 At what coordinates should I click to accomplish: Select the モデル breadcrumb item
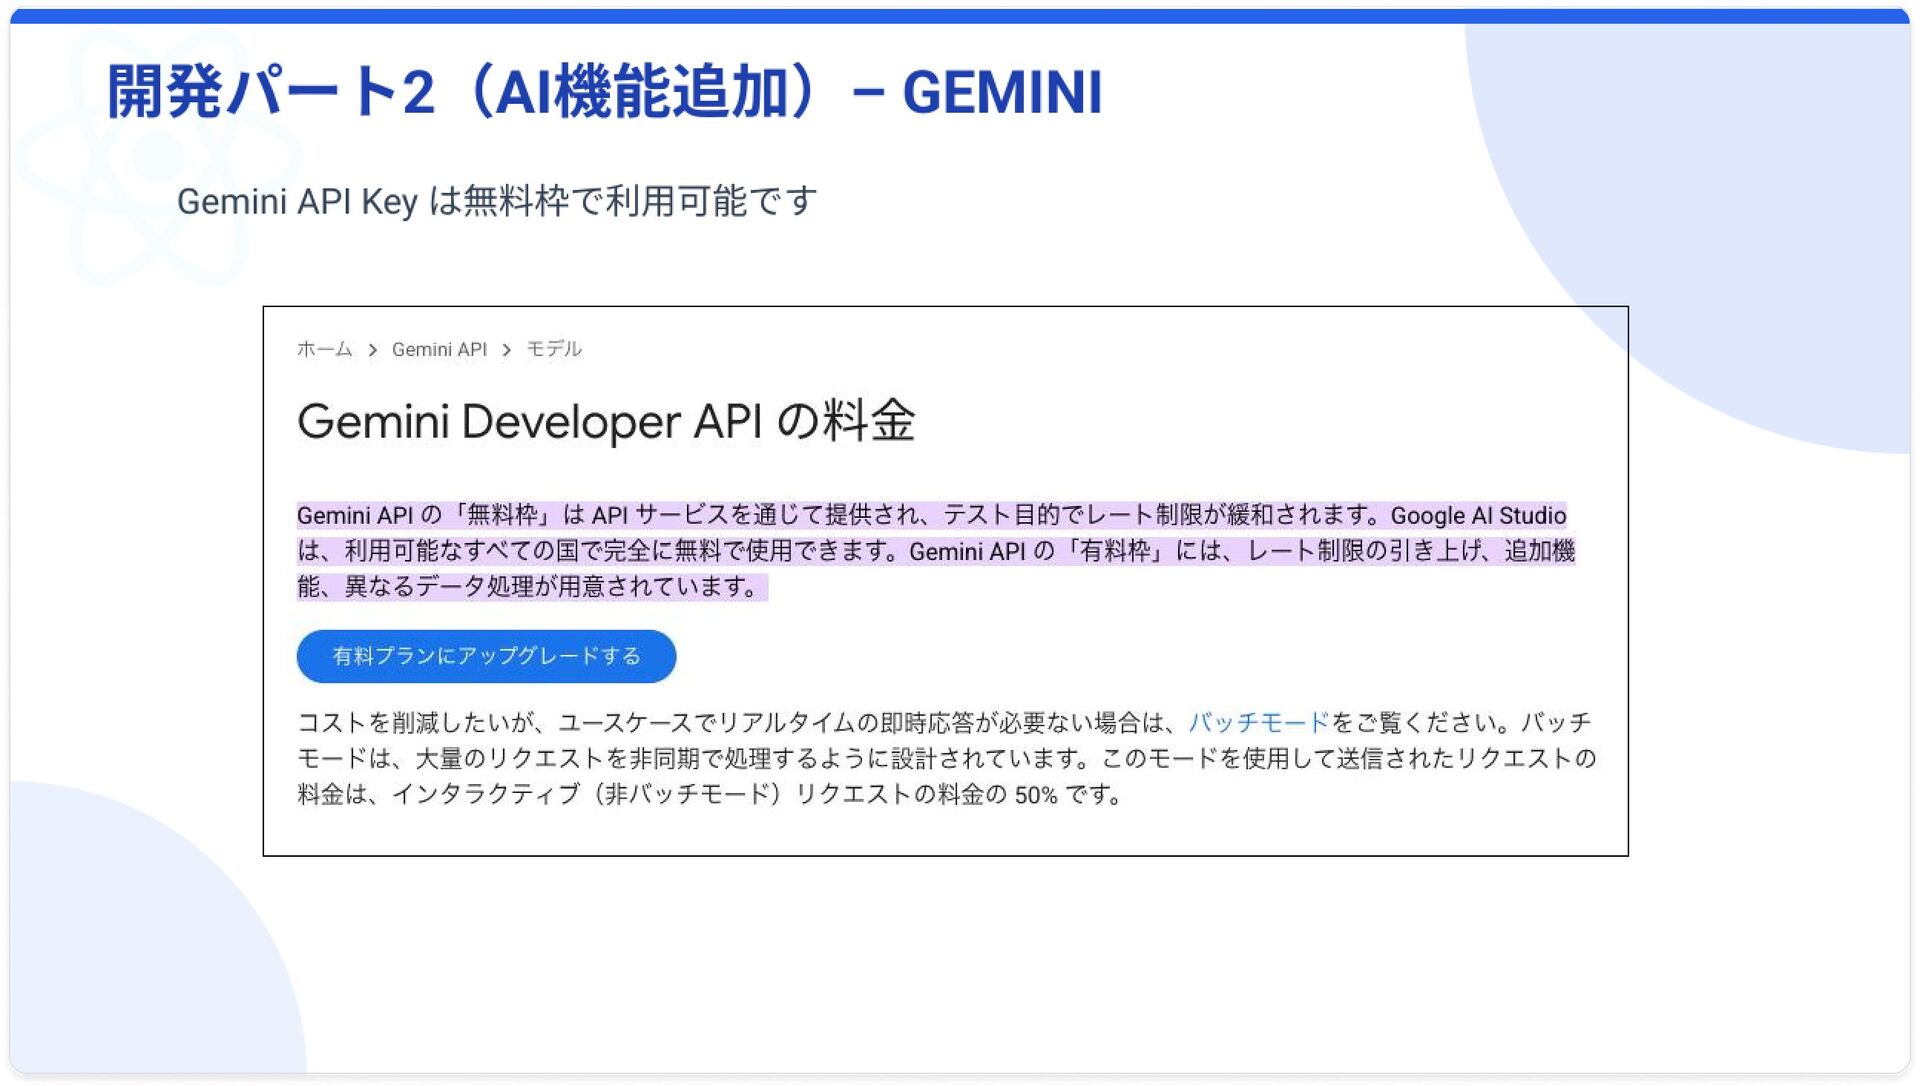tap(554, 349)
